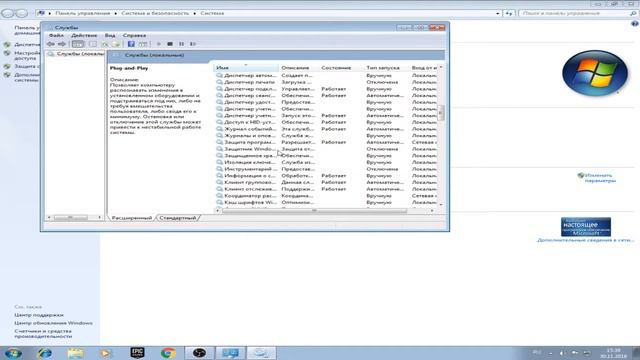The image size is (640, 360).
Task: Click Изменить параметры link in System window
Action: tap(600, 178)
